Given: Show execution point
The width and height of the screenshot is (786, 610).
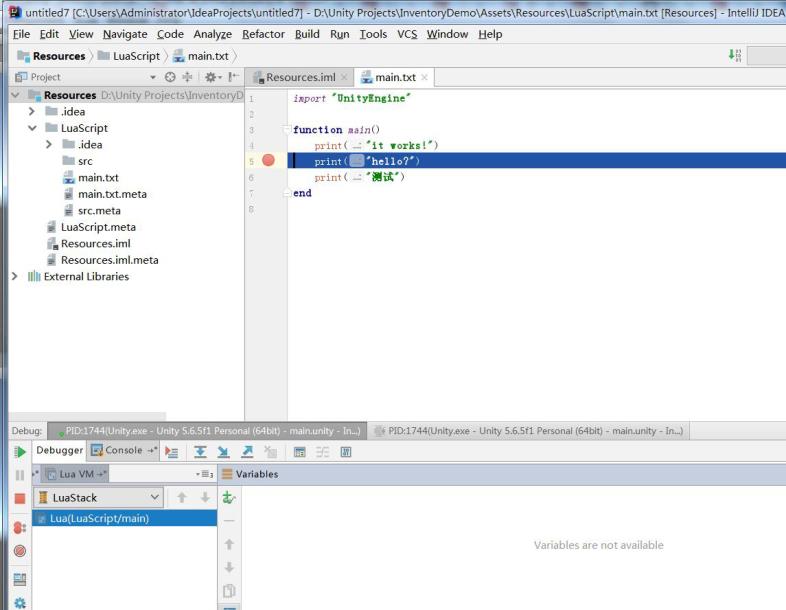Looking at the screenshot, I should 171,452.
